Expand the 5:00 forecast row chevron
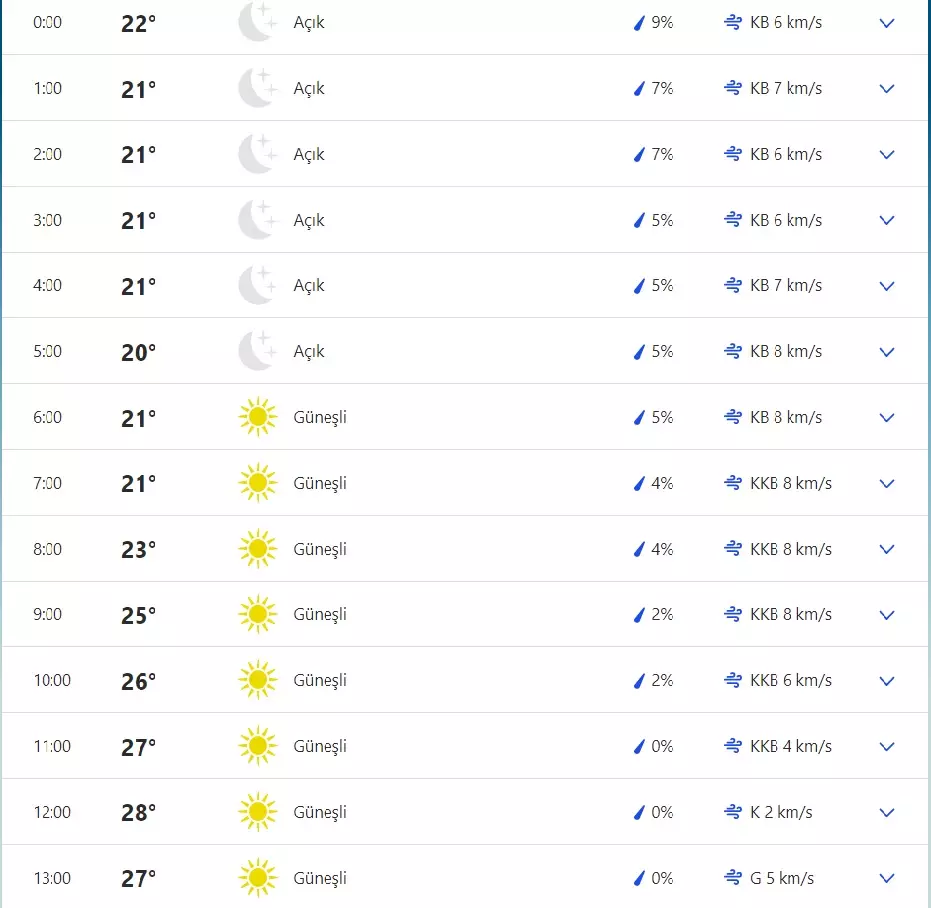 [886, 351]
